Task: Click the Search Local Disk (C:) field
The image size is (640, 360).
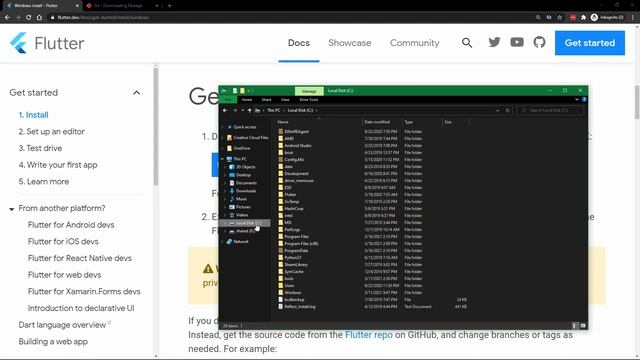Action: point(550,110)
